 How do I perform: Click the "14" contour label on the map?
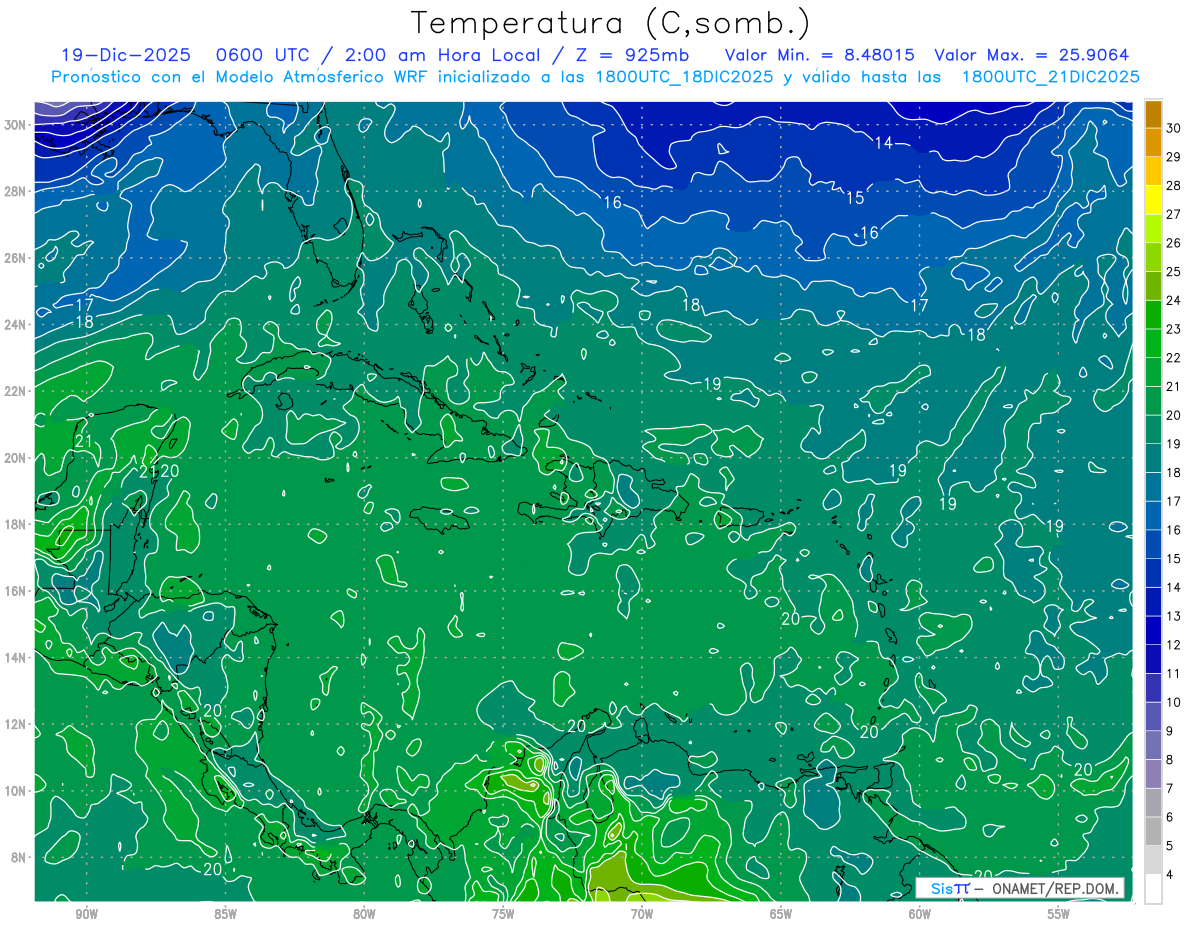click(x=883, y=143)
